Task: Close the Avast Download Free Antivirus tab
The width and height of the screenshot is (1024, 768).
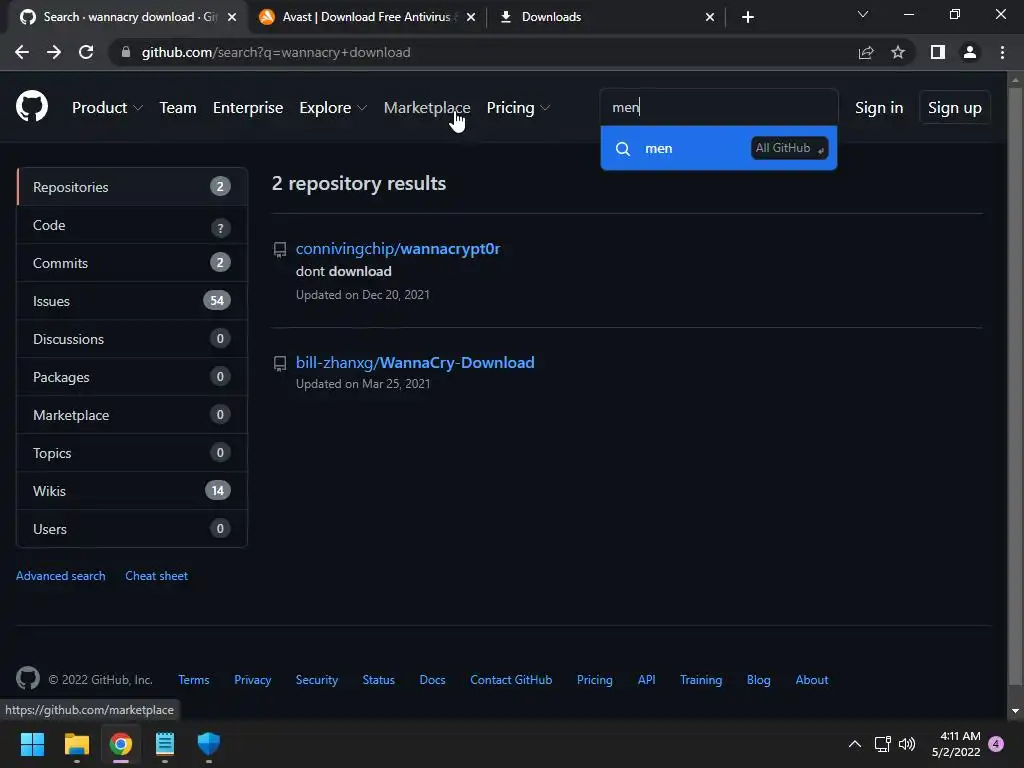Action: point(471,17)
